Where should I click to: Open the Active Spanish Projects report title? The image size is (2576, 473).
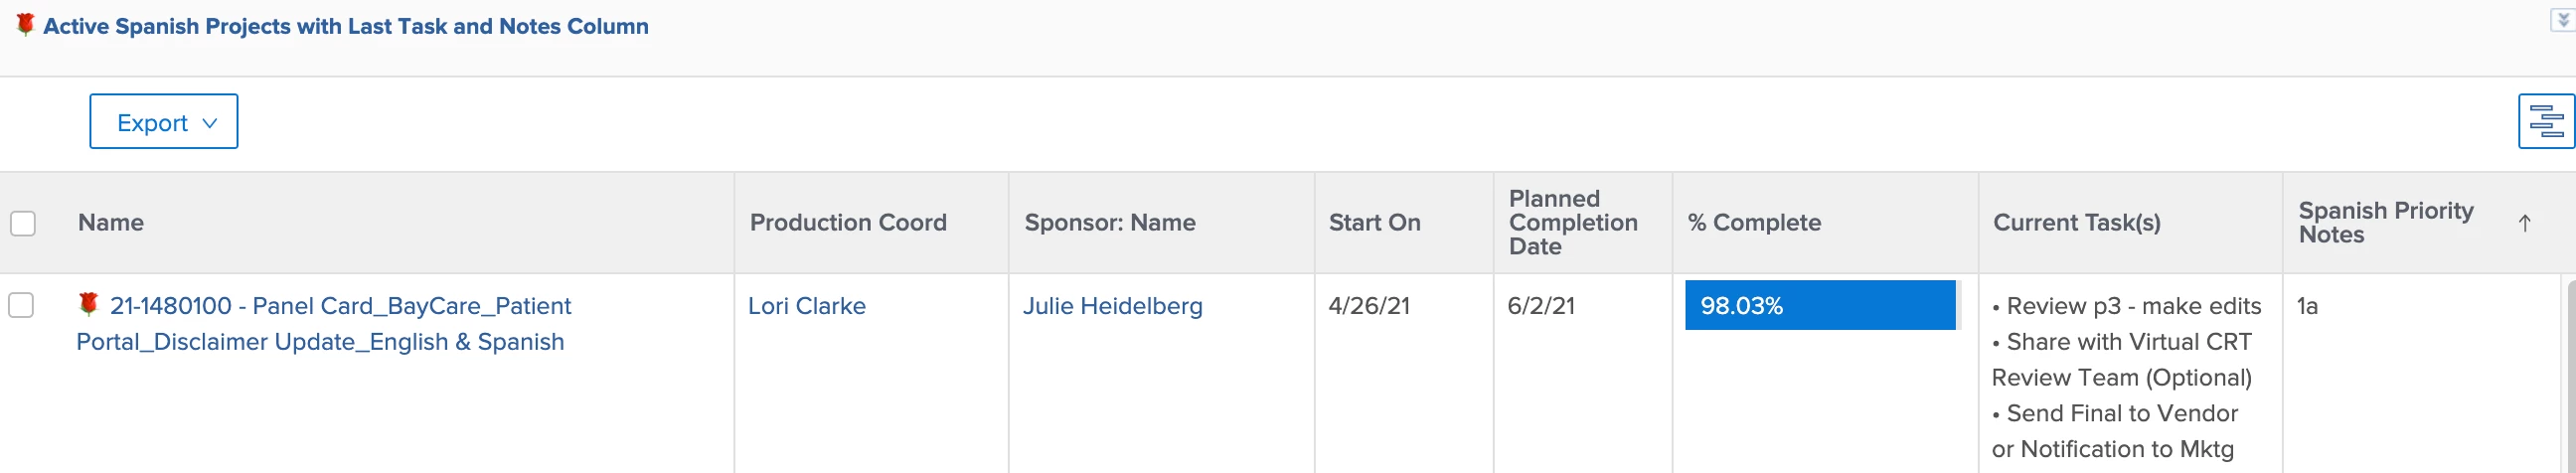pos(345,27)
